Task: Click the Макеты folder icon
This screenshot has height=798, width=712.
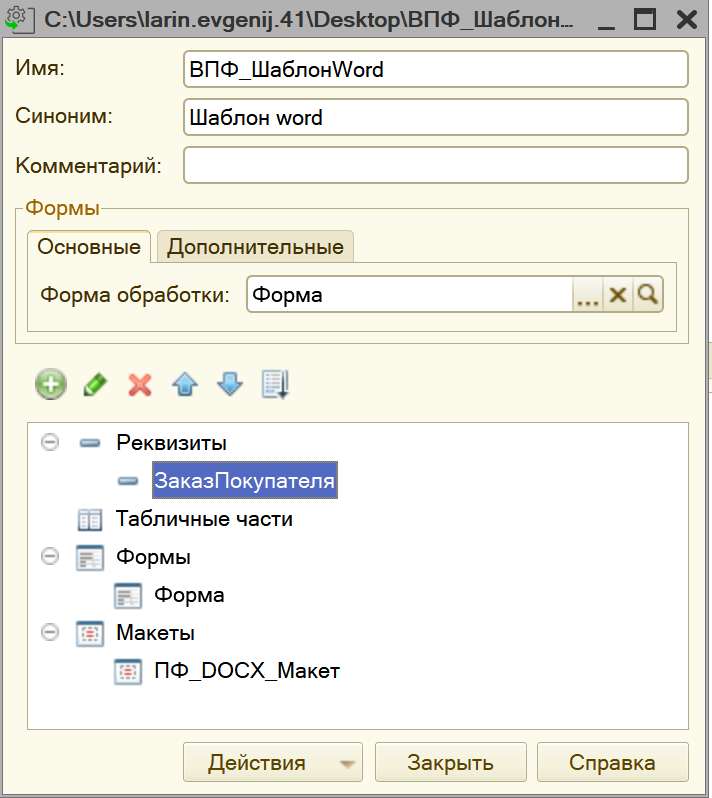Action: point(90,634)
